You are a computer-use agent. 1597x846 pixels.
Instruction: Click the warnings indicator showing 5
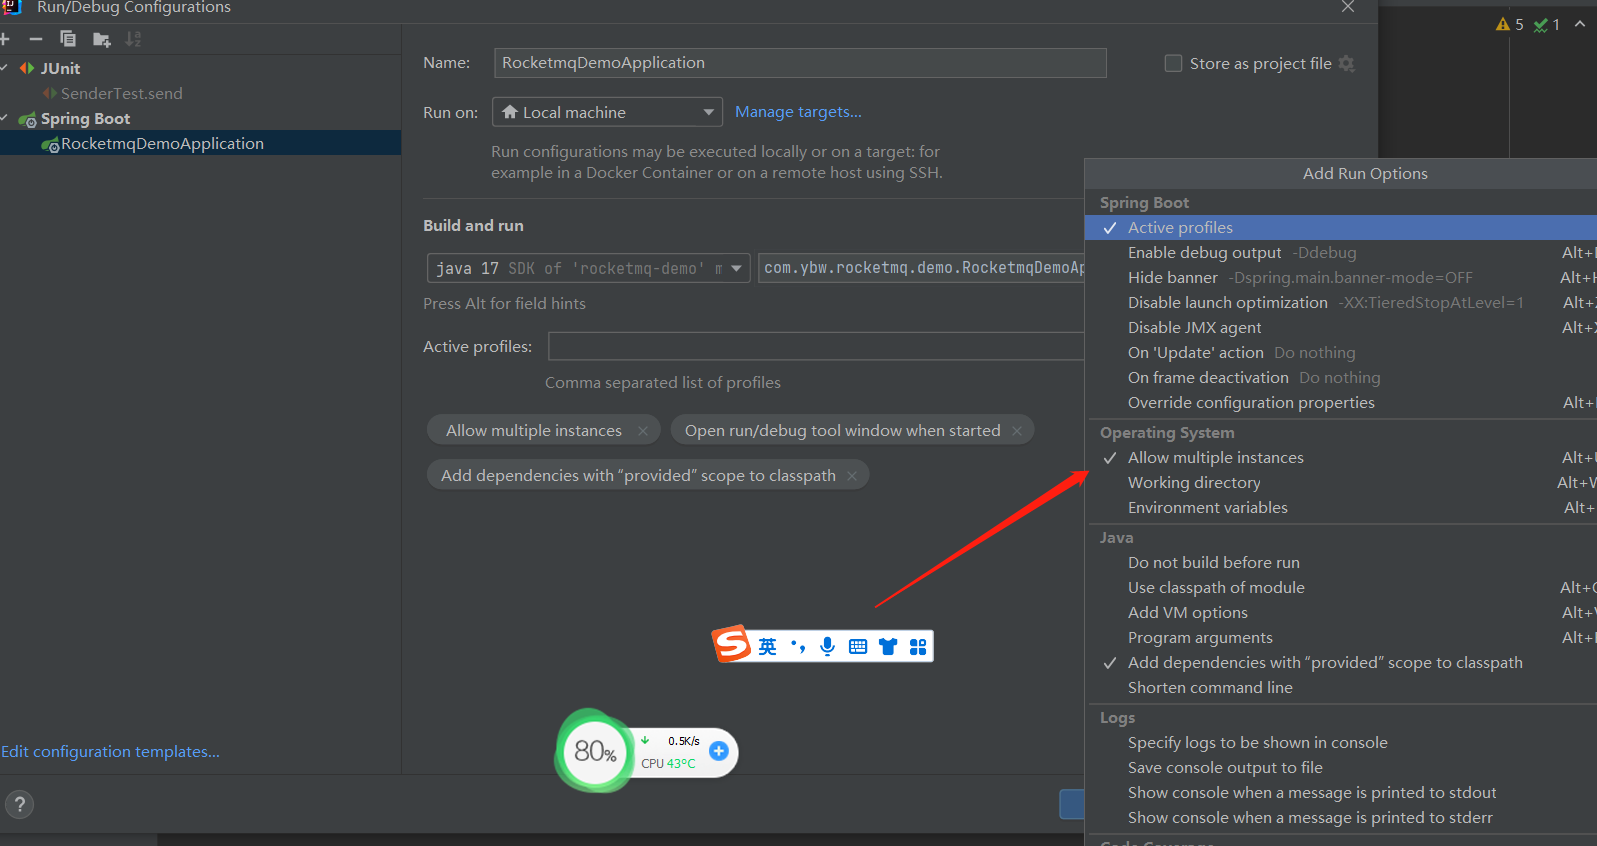[x=1510, y=24]
